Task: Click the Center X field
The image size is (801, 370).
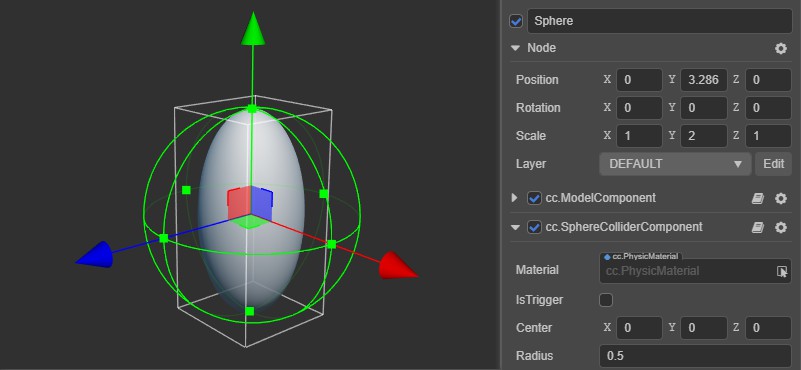Action: (640, 328)
